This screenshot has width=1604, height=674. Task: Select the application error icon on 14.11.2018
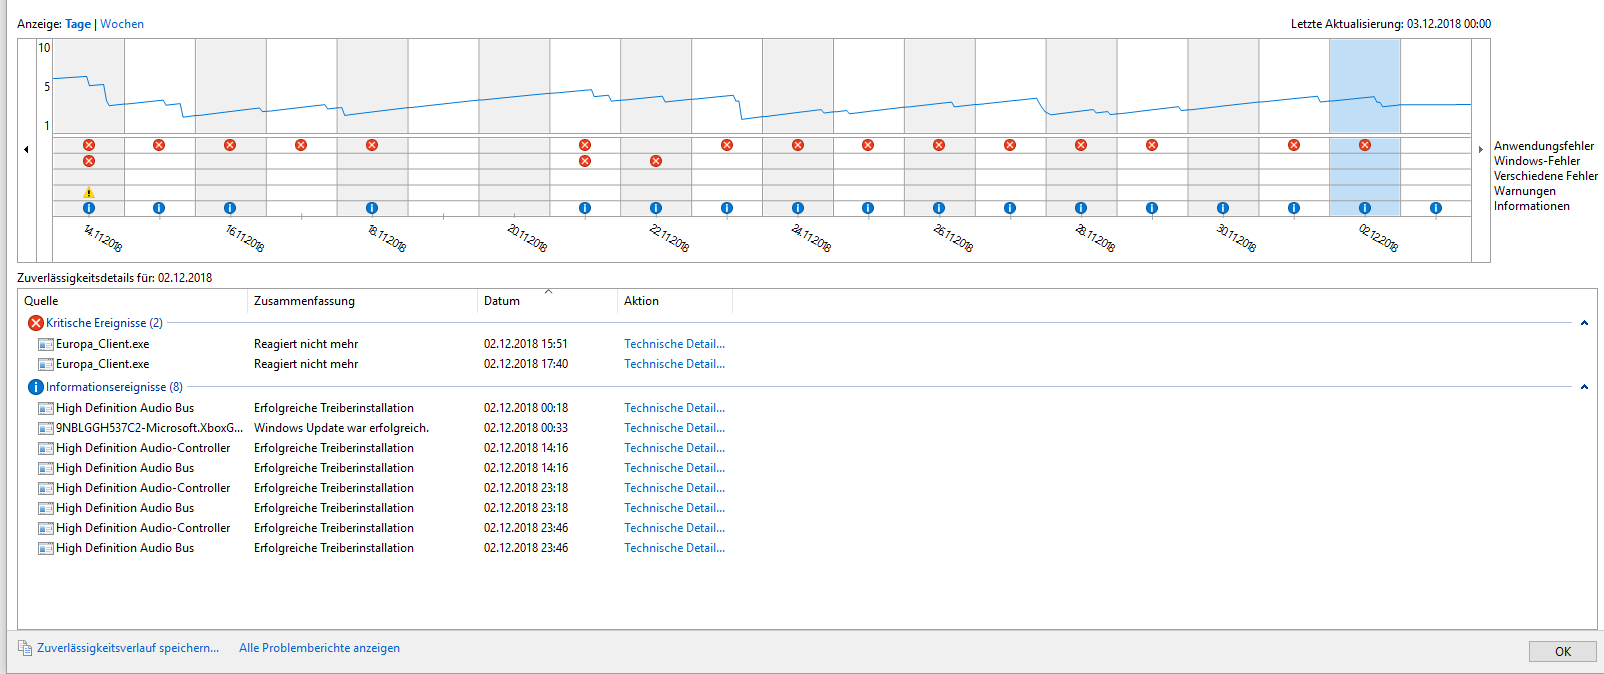[x=89, y=145]
